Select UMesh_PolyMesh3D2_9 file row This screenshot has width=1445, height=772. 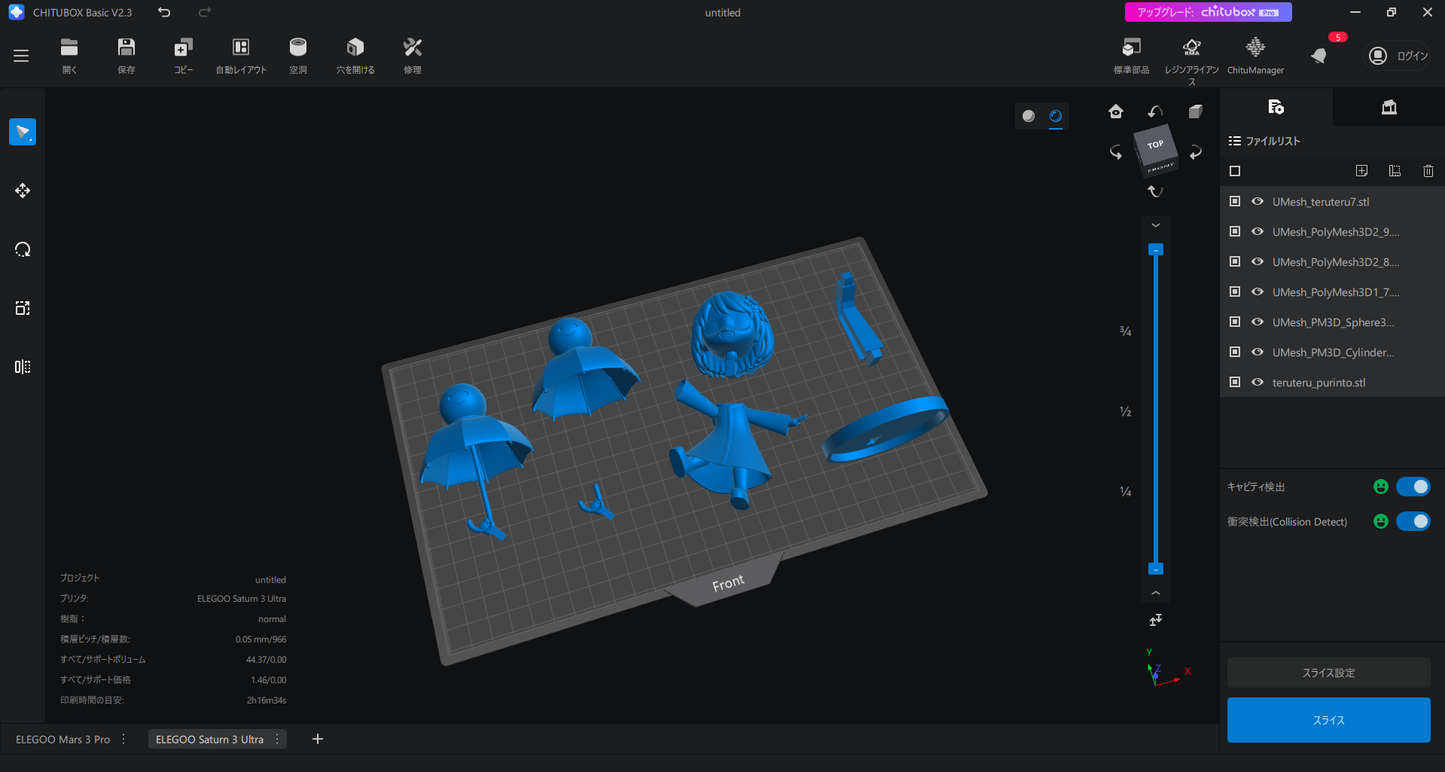(1332, 231)
